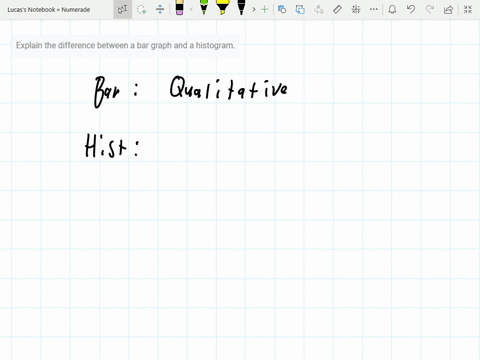Open the shapes tool
Screen dimensions: 480x360
tap(282, 9)
